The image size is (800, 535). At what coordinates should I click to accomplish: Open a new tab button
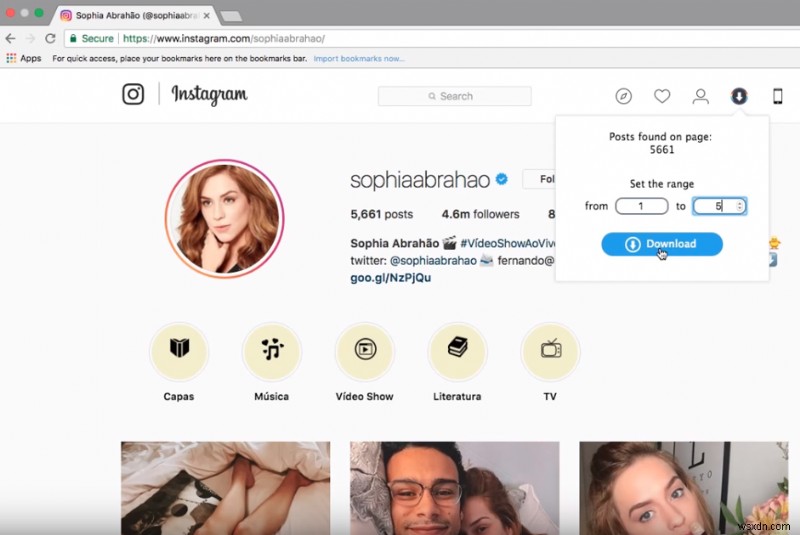(x=232, y=16)
